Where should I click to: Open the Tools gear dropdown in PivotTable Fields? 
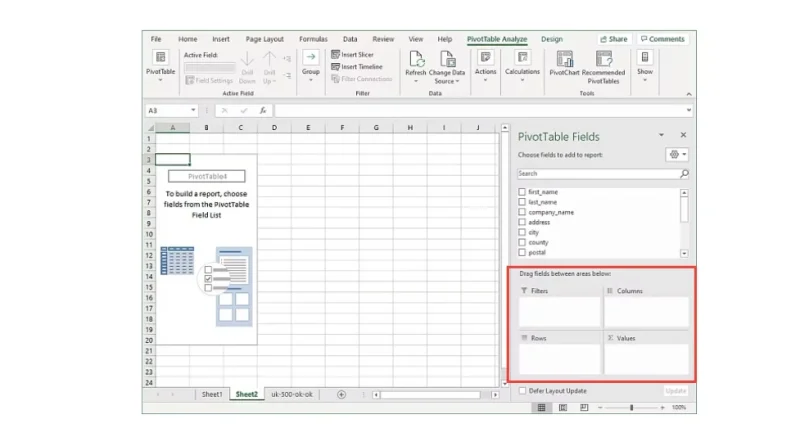678,155
